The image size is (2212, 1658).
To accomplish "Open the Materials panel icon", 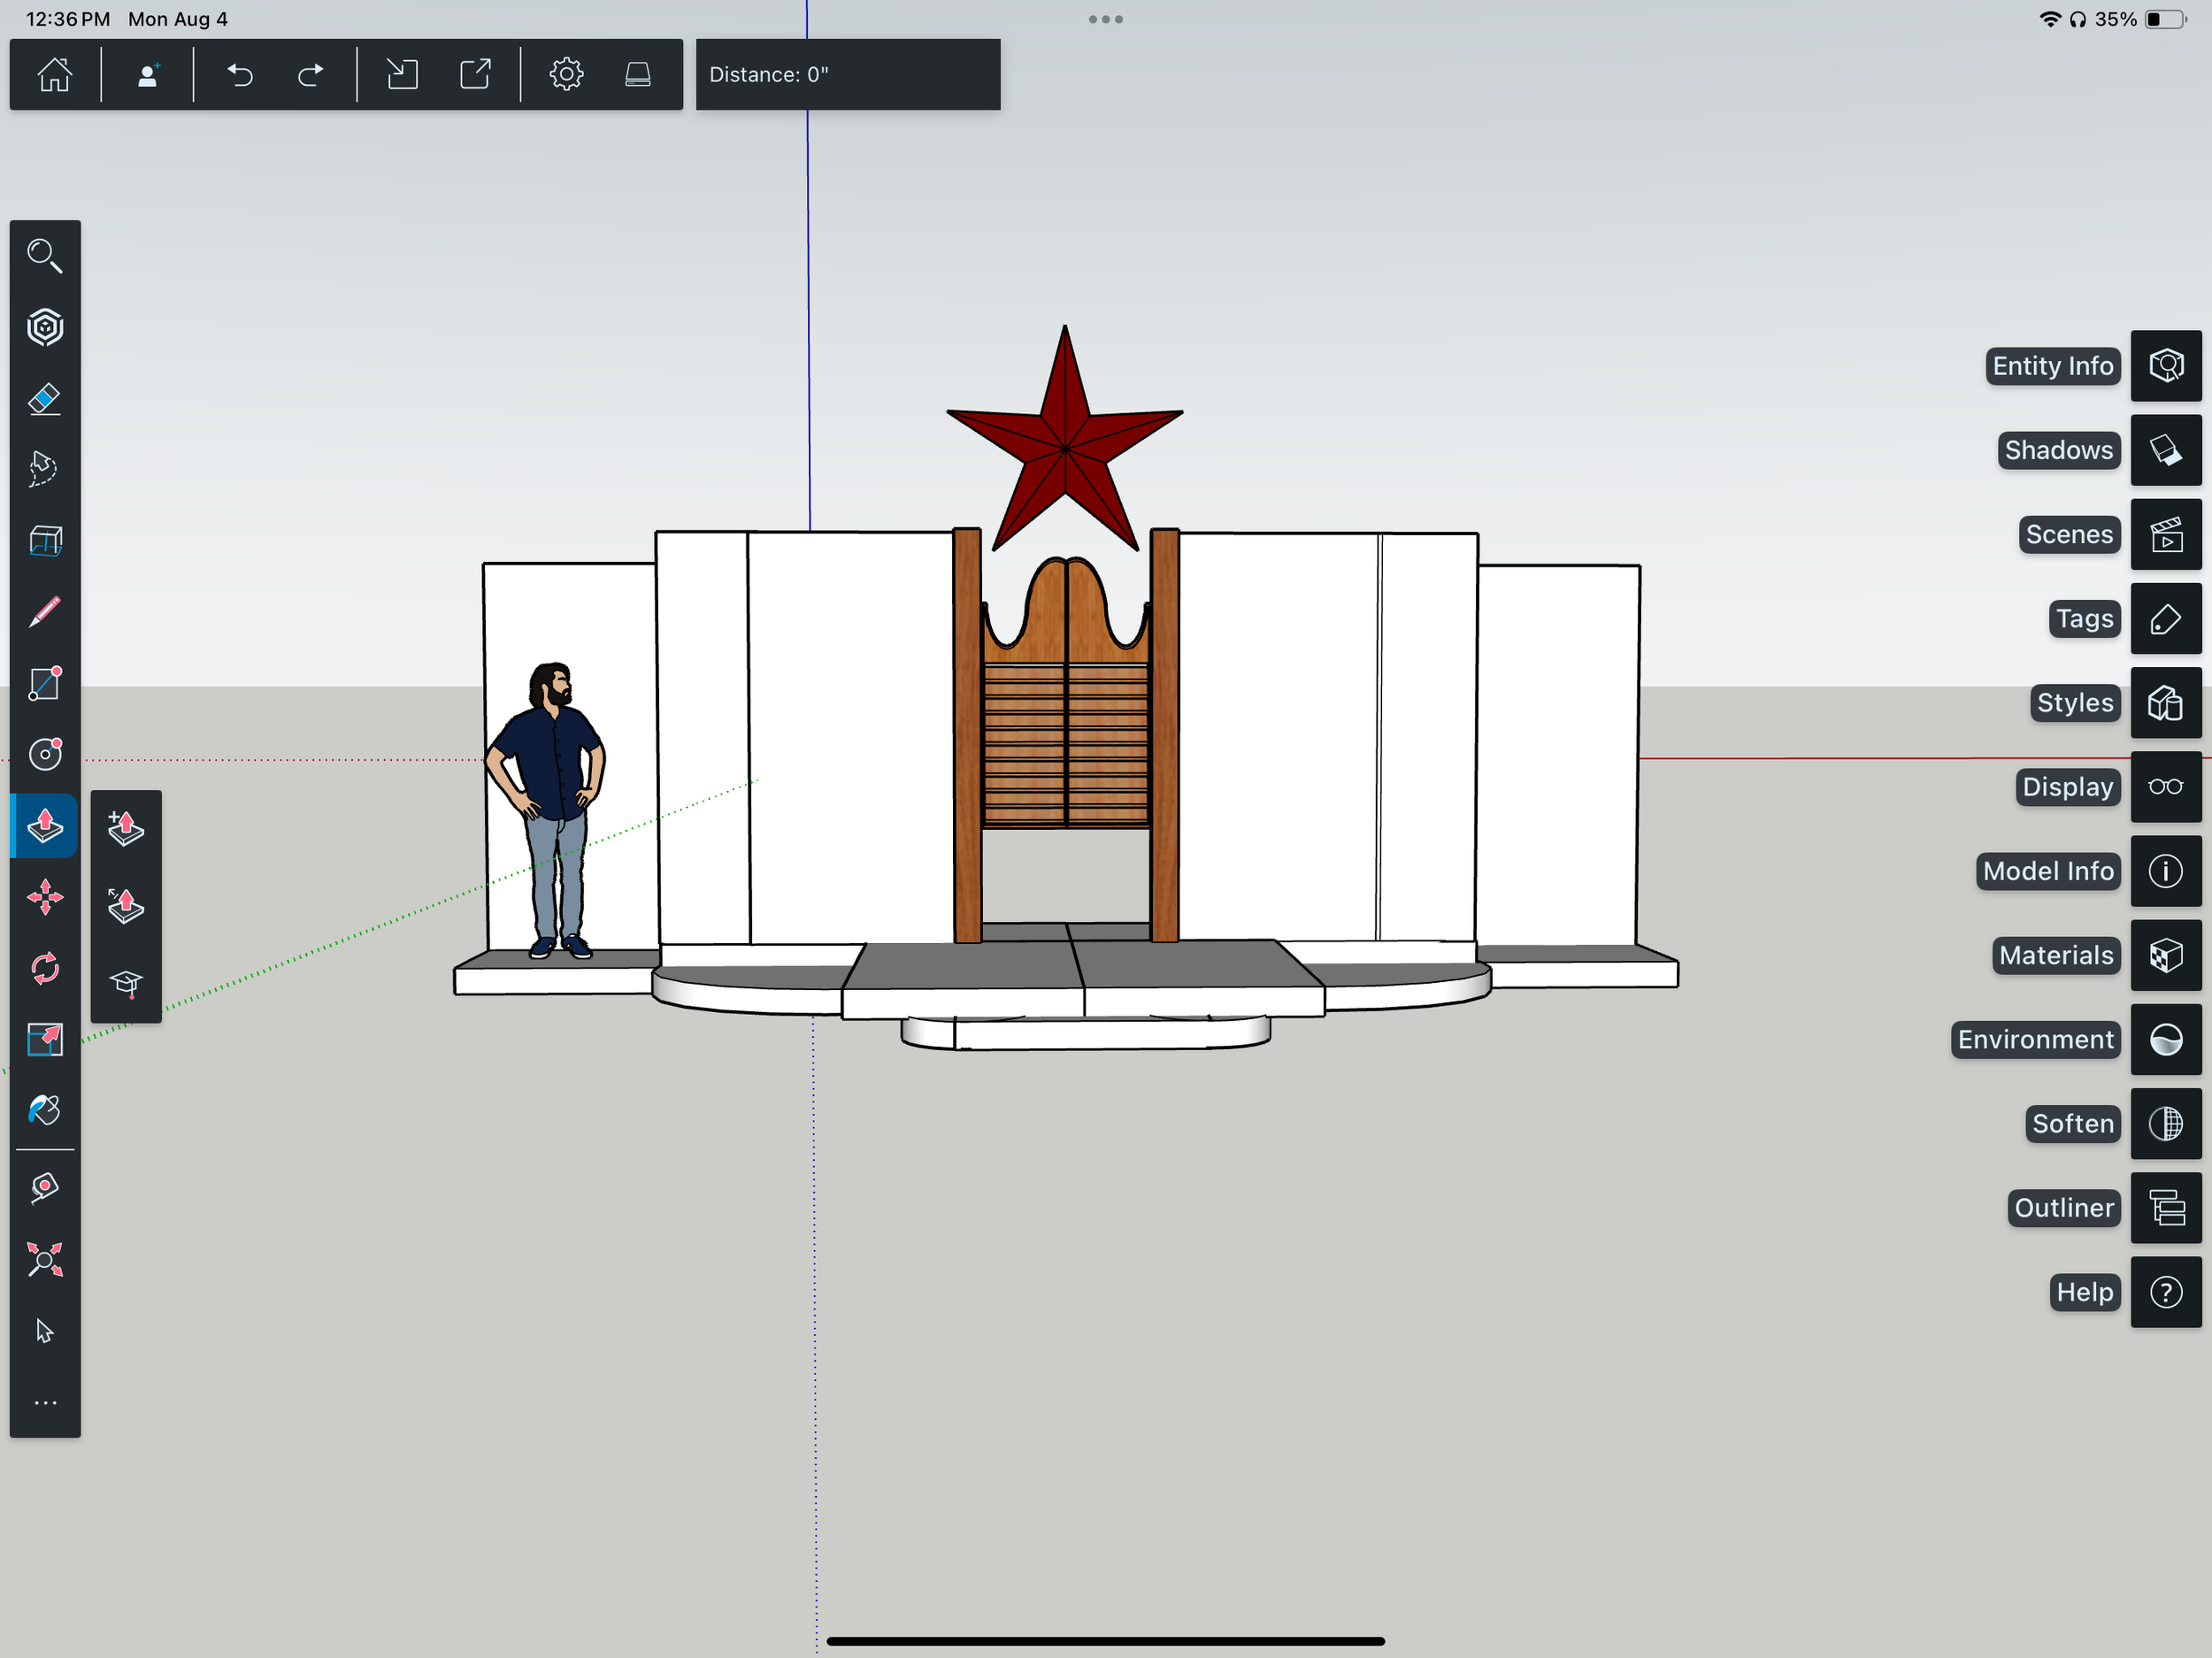I will pos(2166,956).
